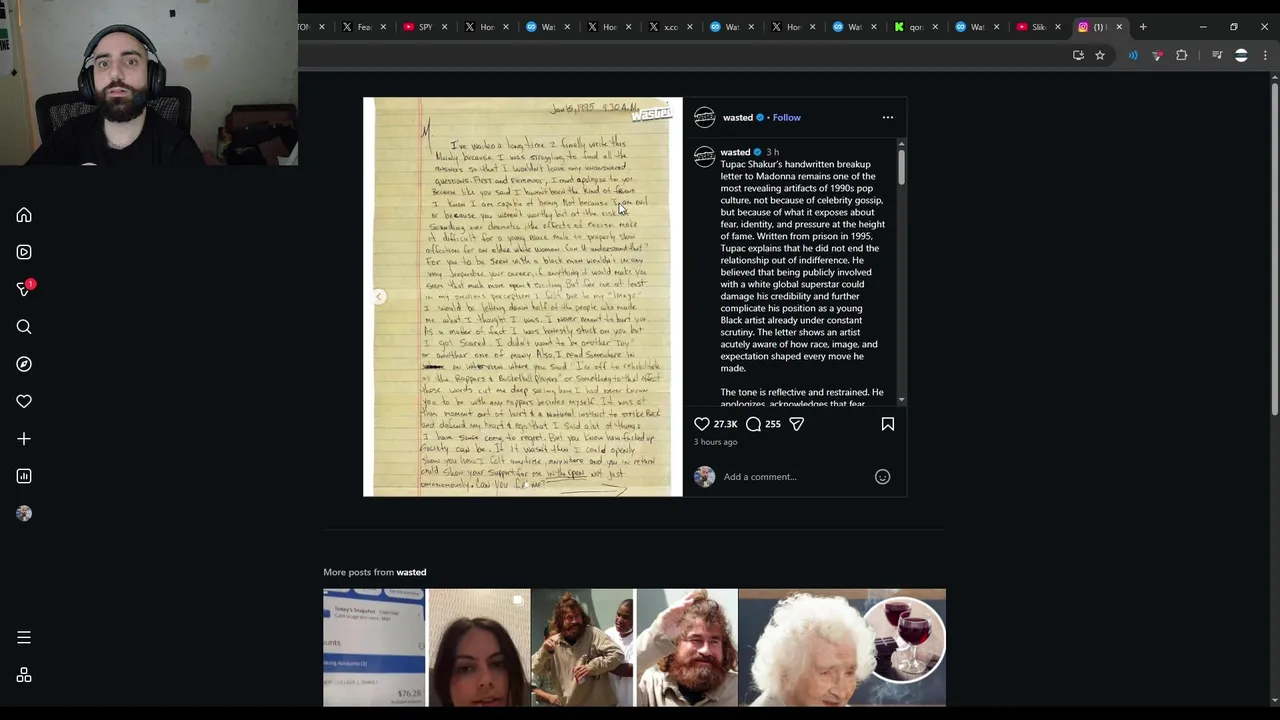
Task: Open the handwritten letter image
Action: 523,297
